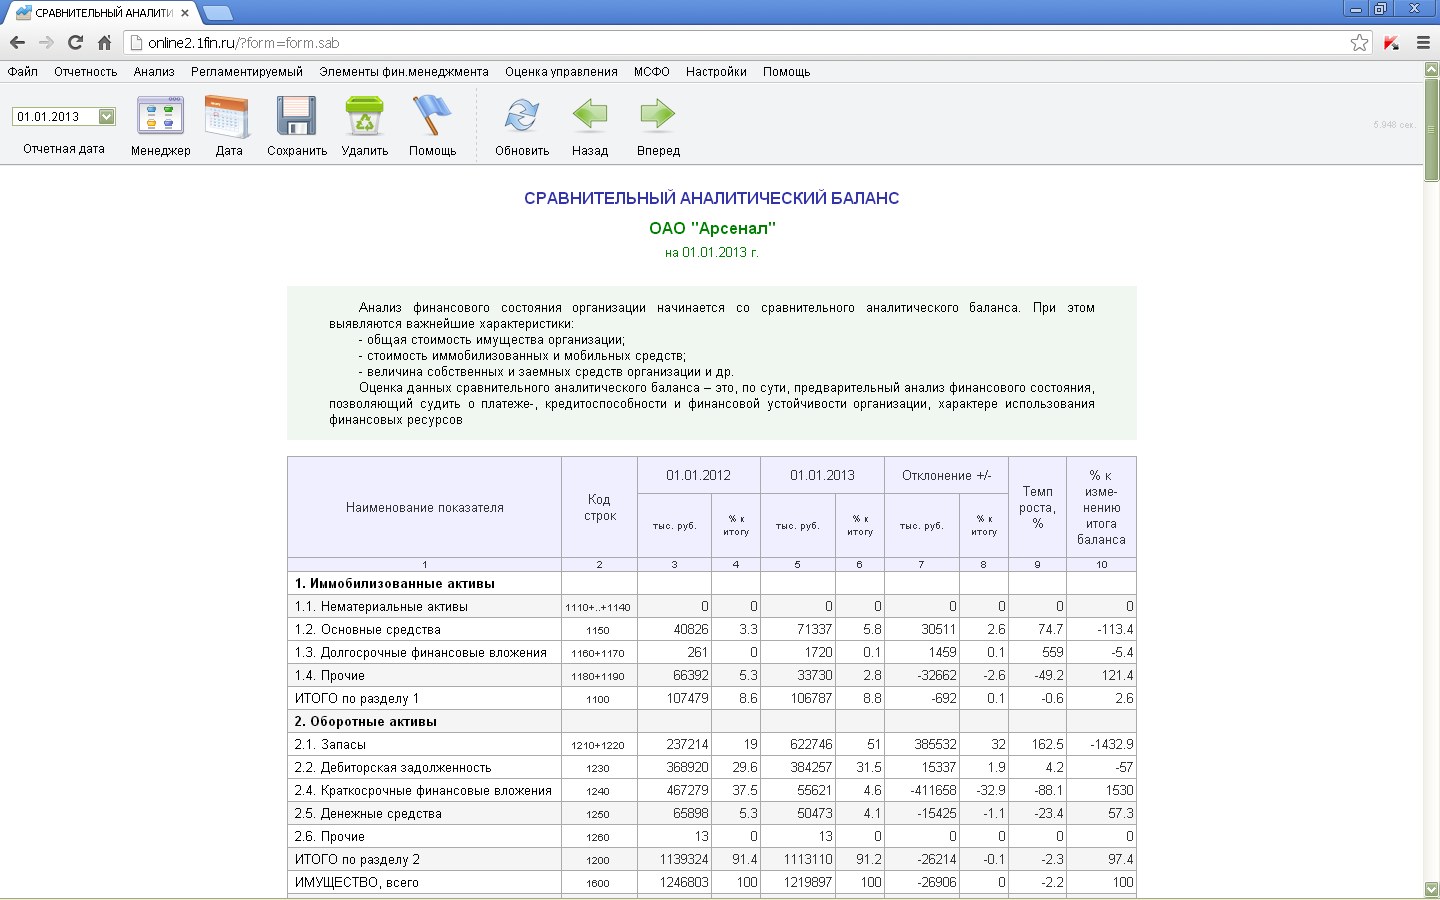Click the Помощь flag icon
This screenshot has height=900, width=1440.
click(432, 116)
